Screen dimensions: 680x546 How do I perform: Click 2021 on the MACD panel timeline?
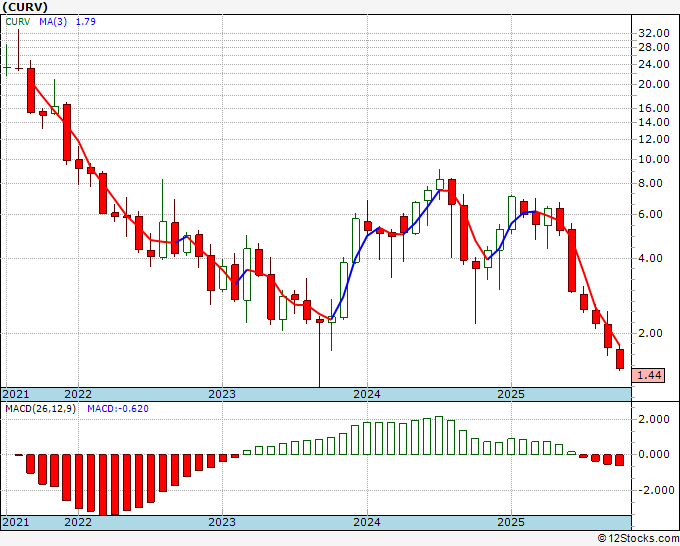(x=16, y=522)
